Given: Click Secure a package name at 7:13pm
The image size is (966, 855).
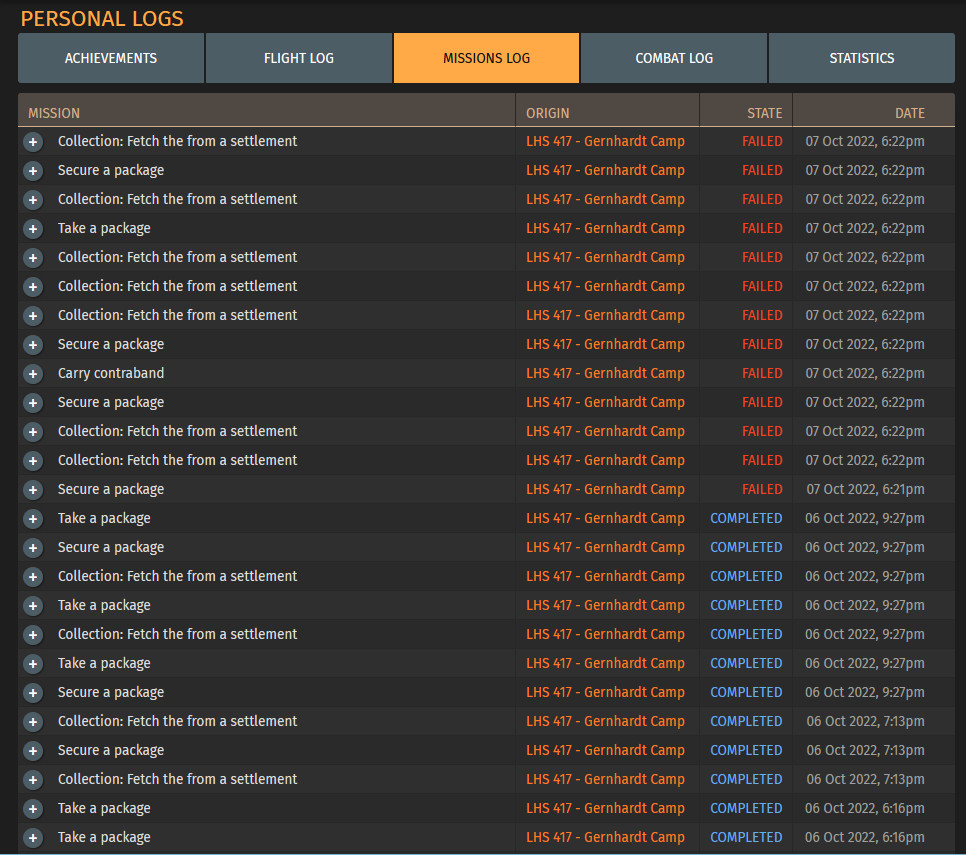Looking at the screenshot, I should [x=111, y=750].
